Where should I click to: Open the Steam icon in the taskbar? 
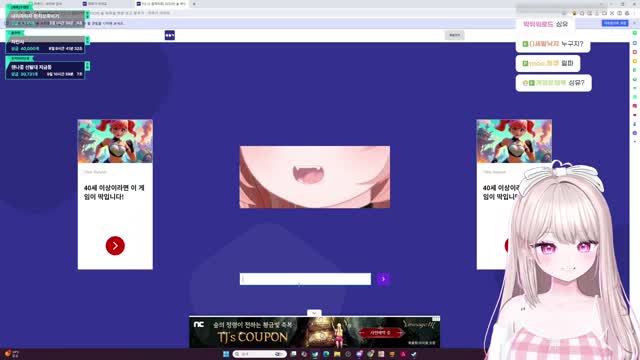(x=414, y=354)
